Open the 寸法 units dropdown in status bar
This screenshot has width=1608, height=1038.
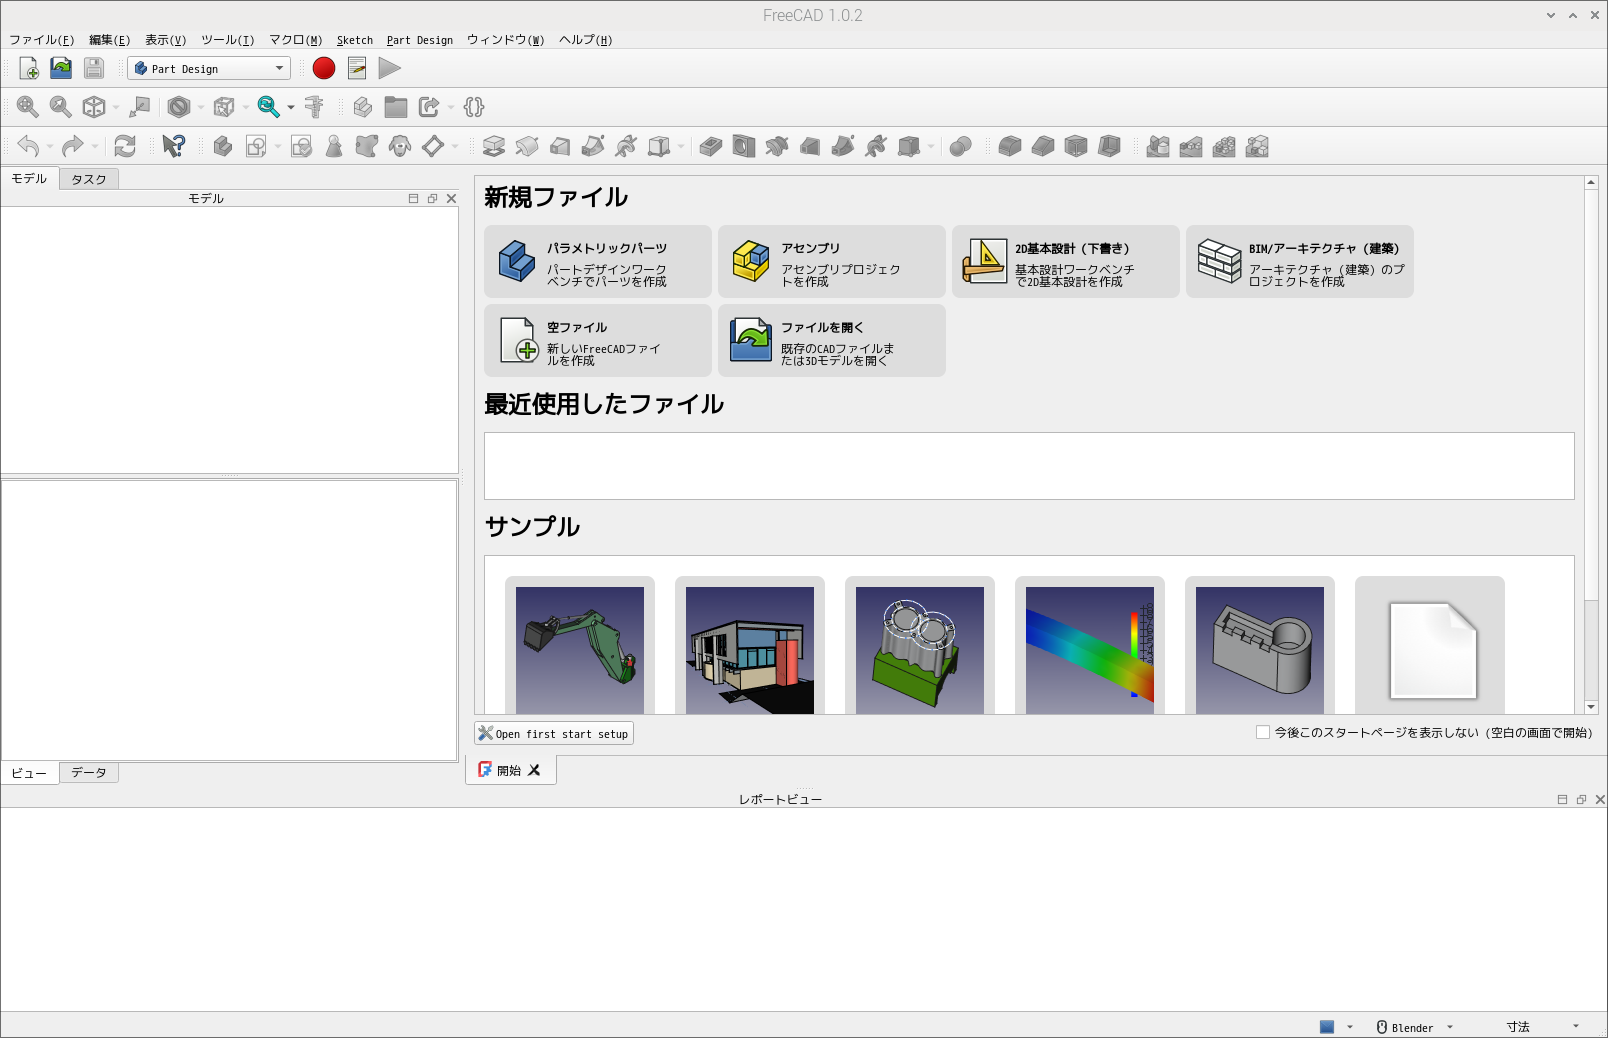click(1543, 1027)
